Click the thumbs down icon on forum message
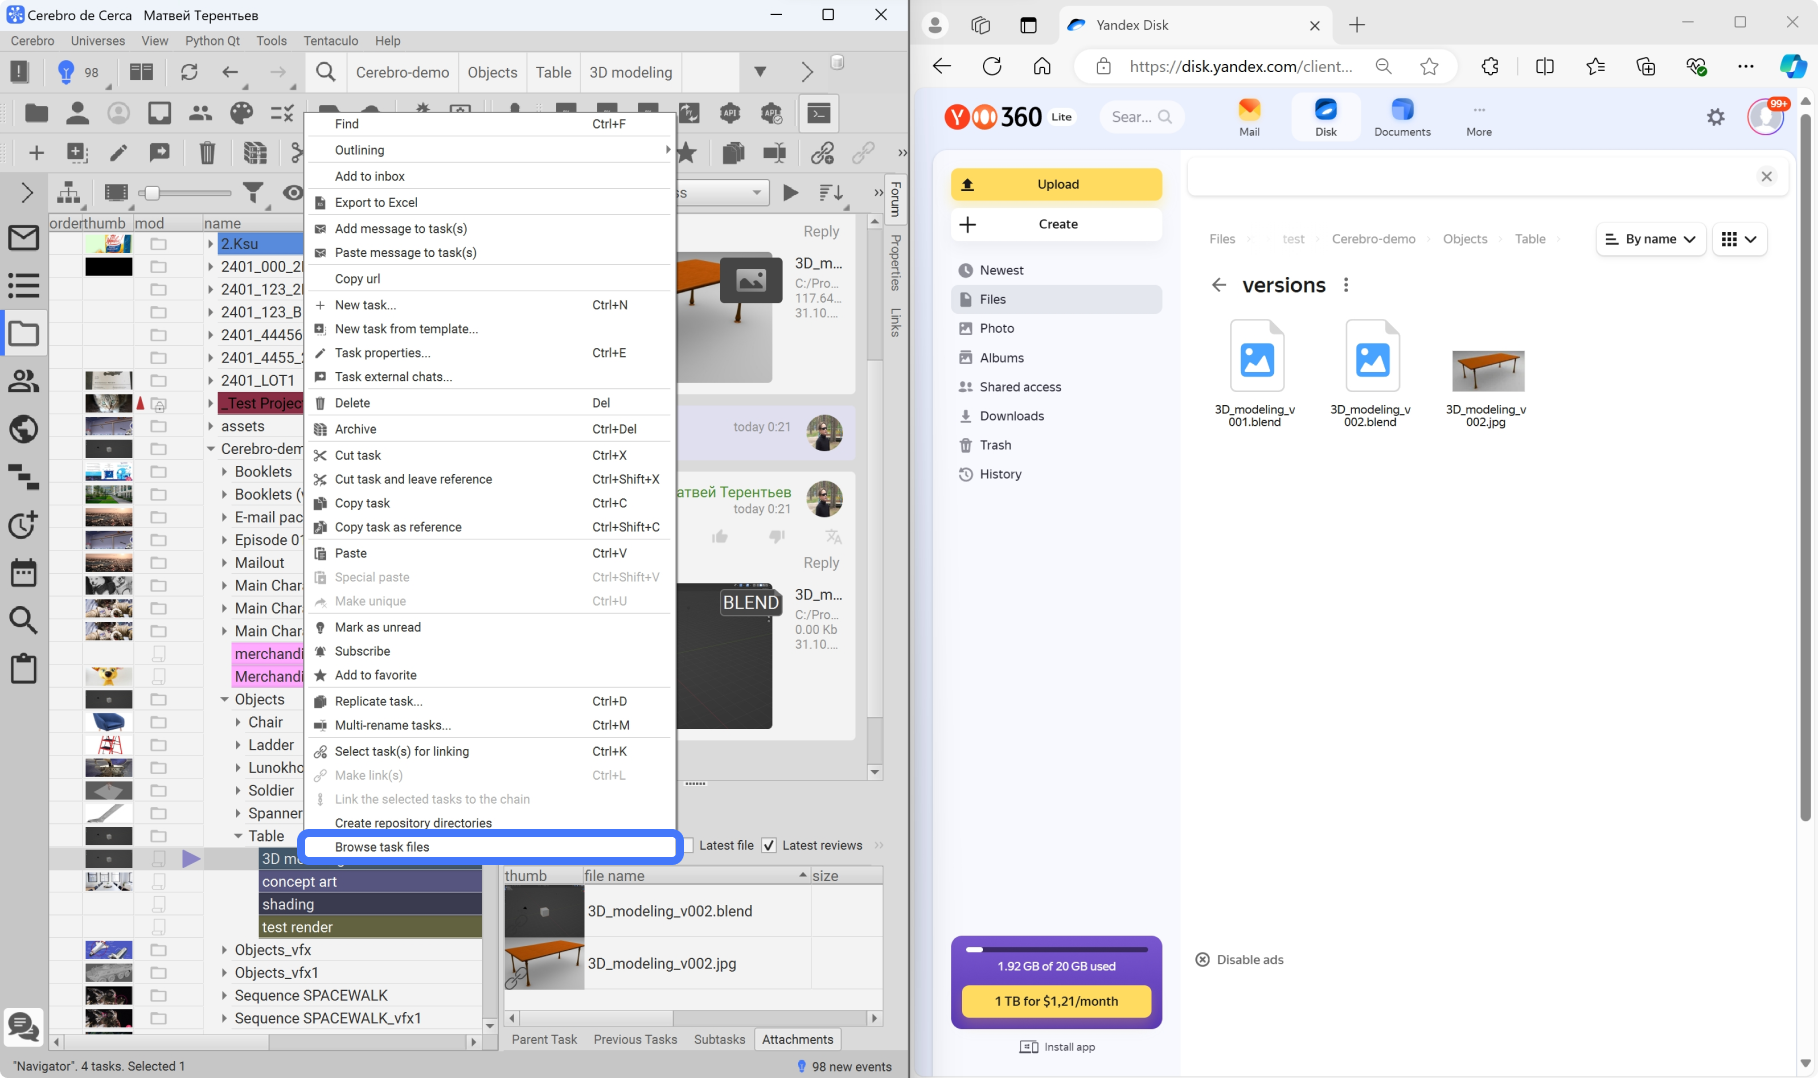1818x1078 pixels. [777, 537]
